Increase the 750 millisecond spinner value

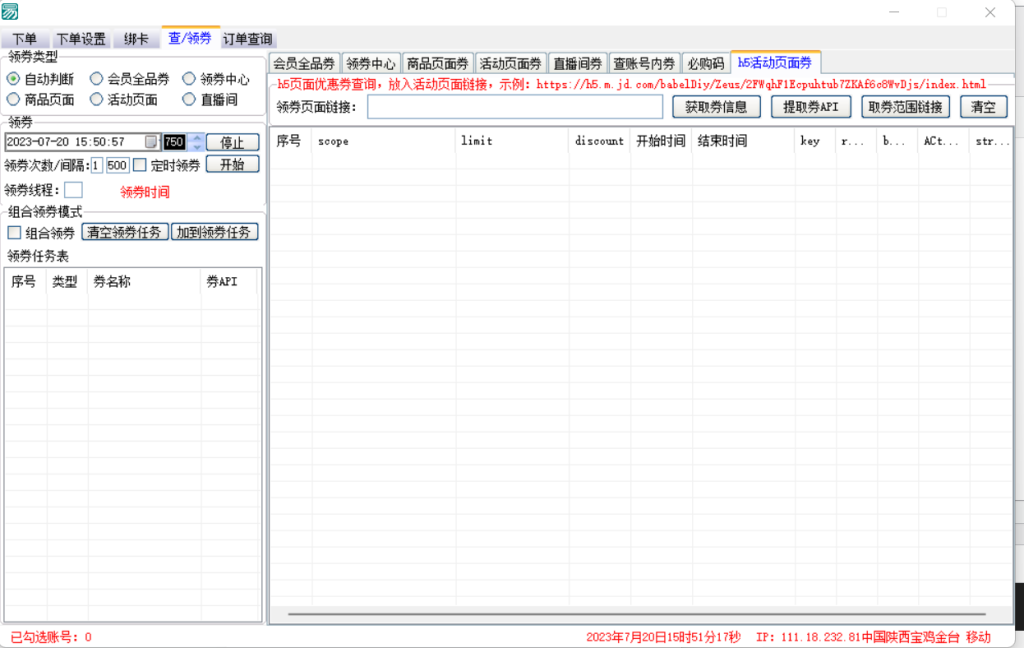pos(196,138)
